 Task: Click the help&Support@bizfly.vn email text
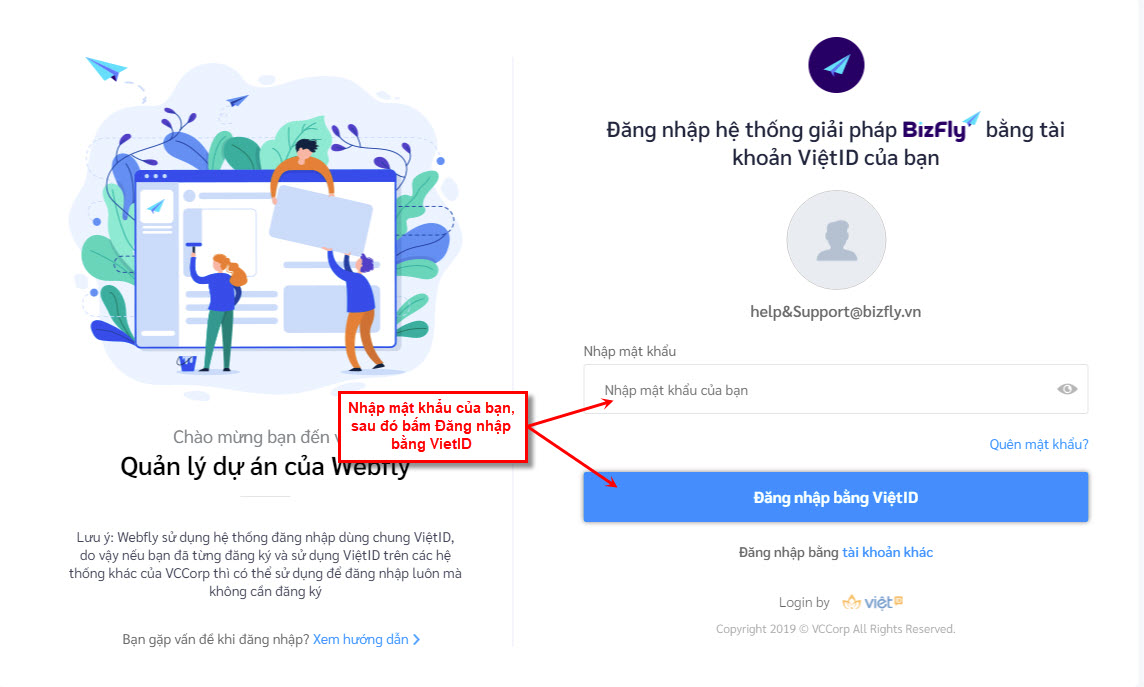pos(835,311)
